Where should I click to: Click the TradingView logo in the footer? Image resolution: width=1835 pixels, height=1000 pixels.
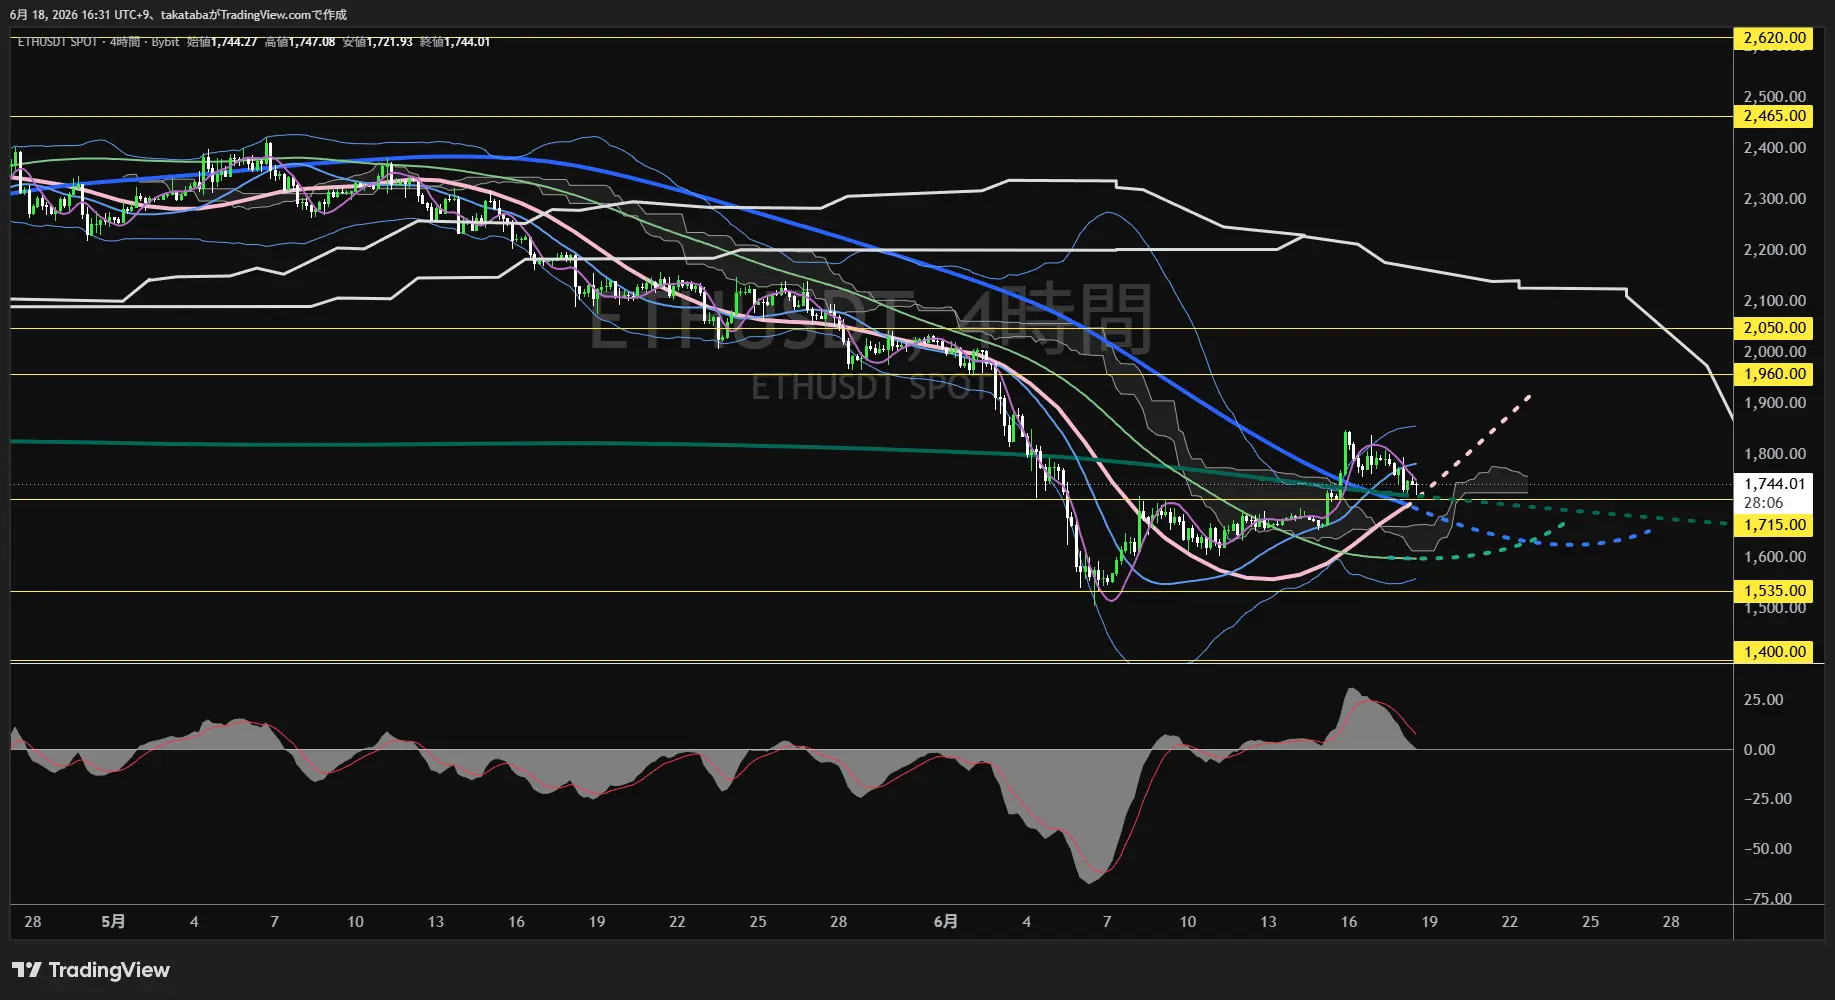click(x=91, y=970)
